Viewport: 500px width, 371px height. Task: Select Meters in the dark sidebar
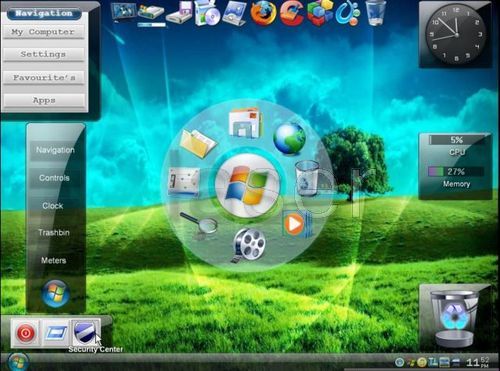click(53, 260)
